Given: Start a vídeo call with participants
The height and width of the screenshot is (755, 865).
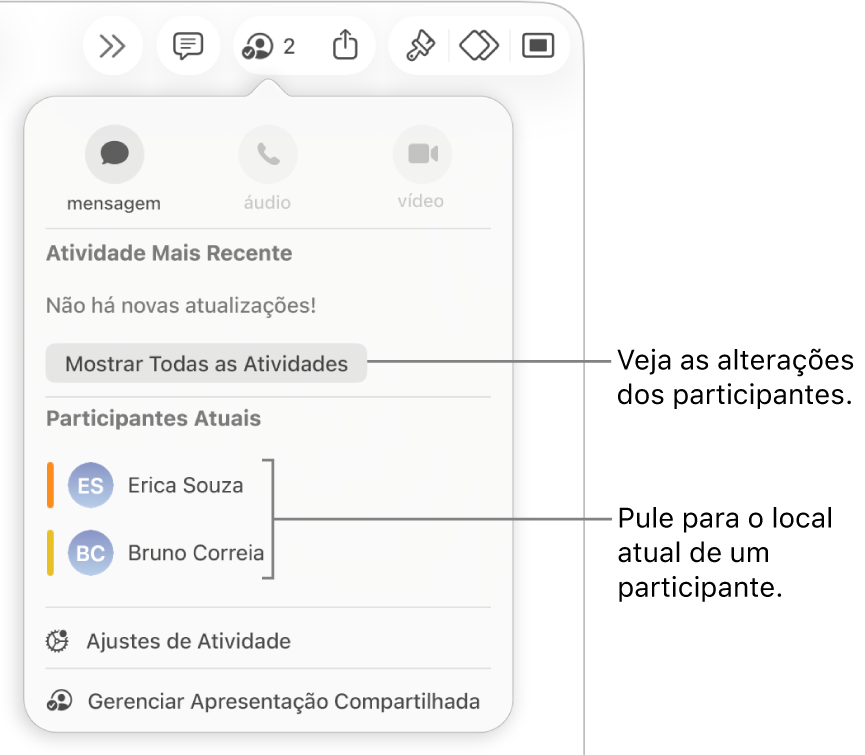Looking at the screenshot, I should tap(421, 154).
